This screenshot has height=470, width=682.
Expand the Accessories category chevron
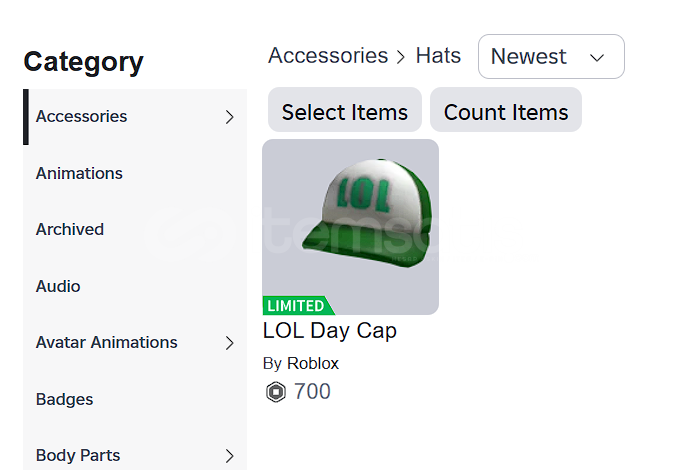[229, 117]
